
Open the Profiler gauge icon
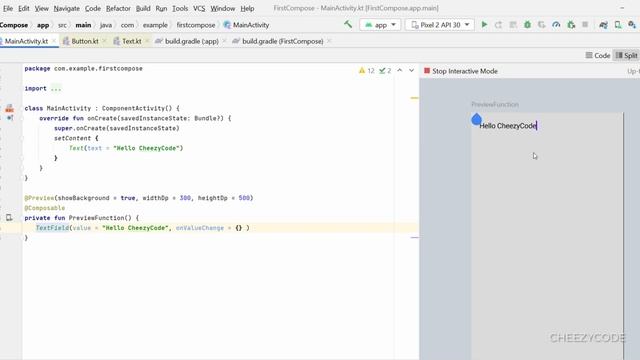(x=556, y=25)
